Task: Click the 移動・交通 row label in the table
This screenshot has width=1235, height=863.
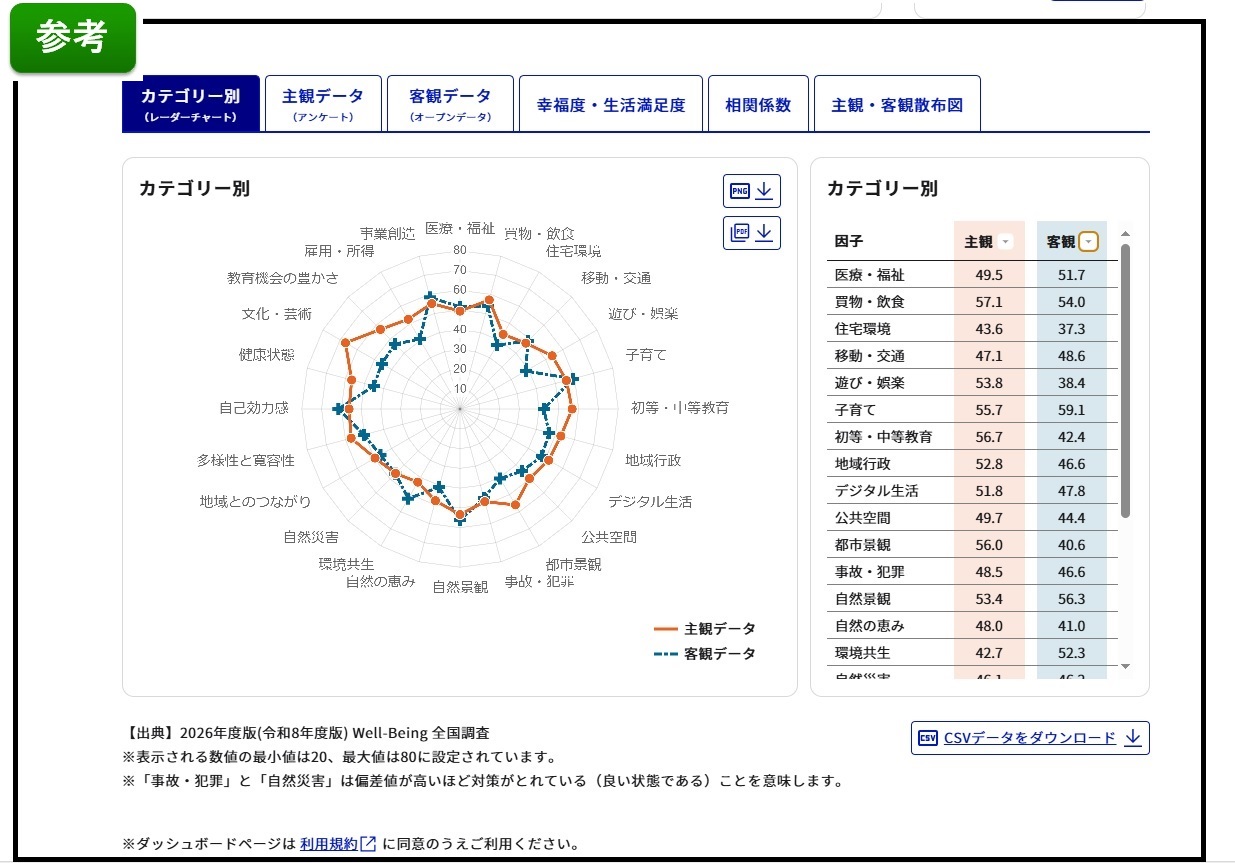Action: (869, 356)
